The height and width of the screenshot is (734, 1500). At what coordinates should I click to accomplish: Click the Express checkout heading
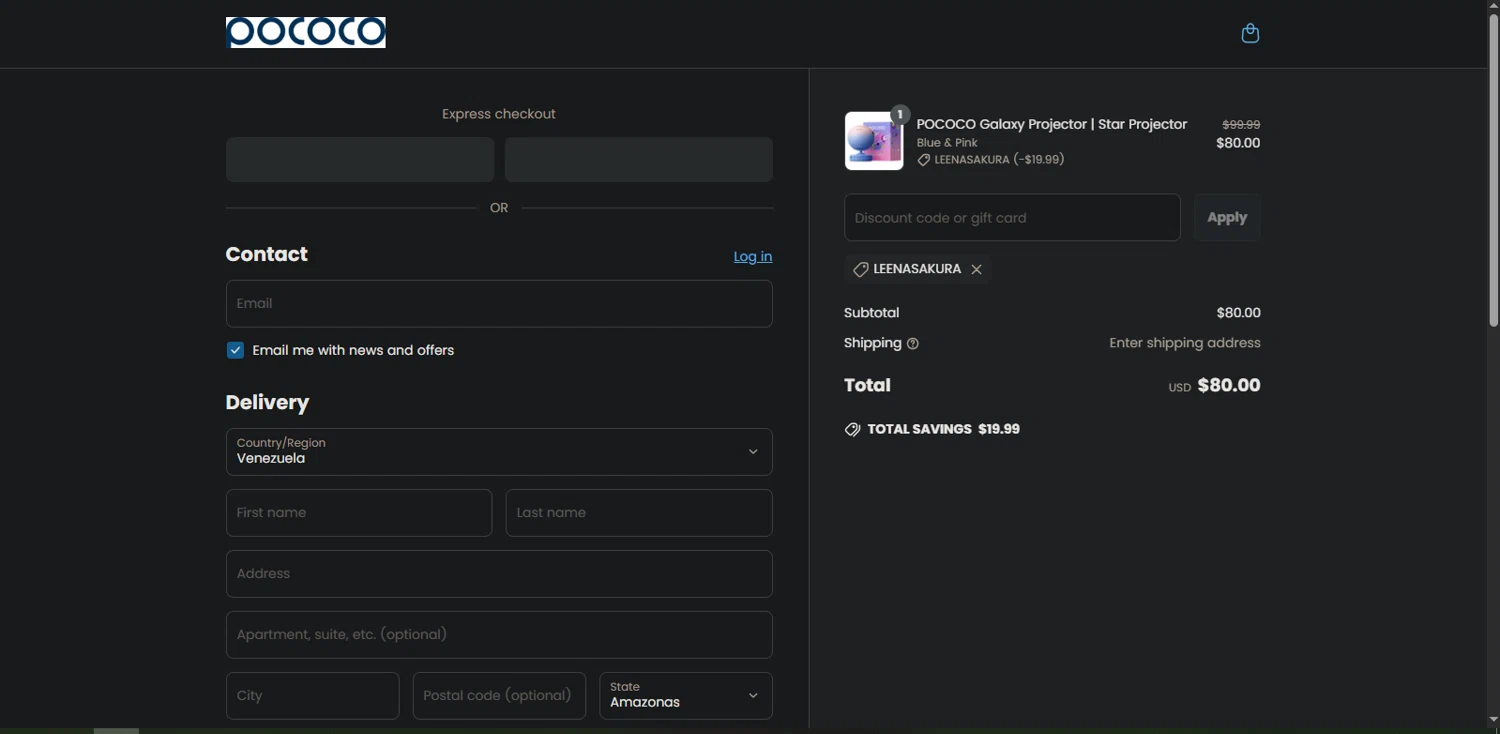click(499, 114)
